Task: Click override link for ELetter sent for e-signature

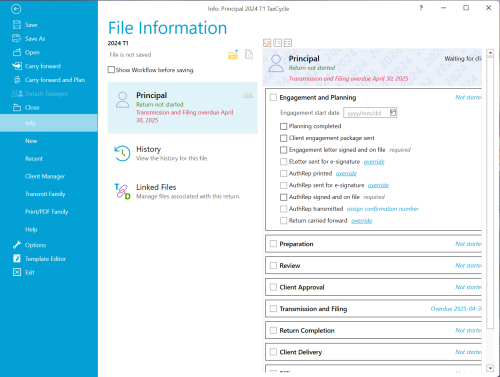Action: tap(374, 162)
